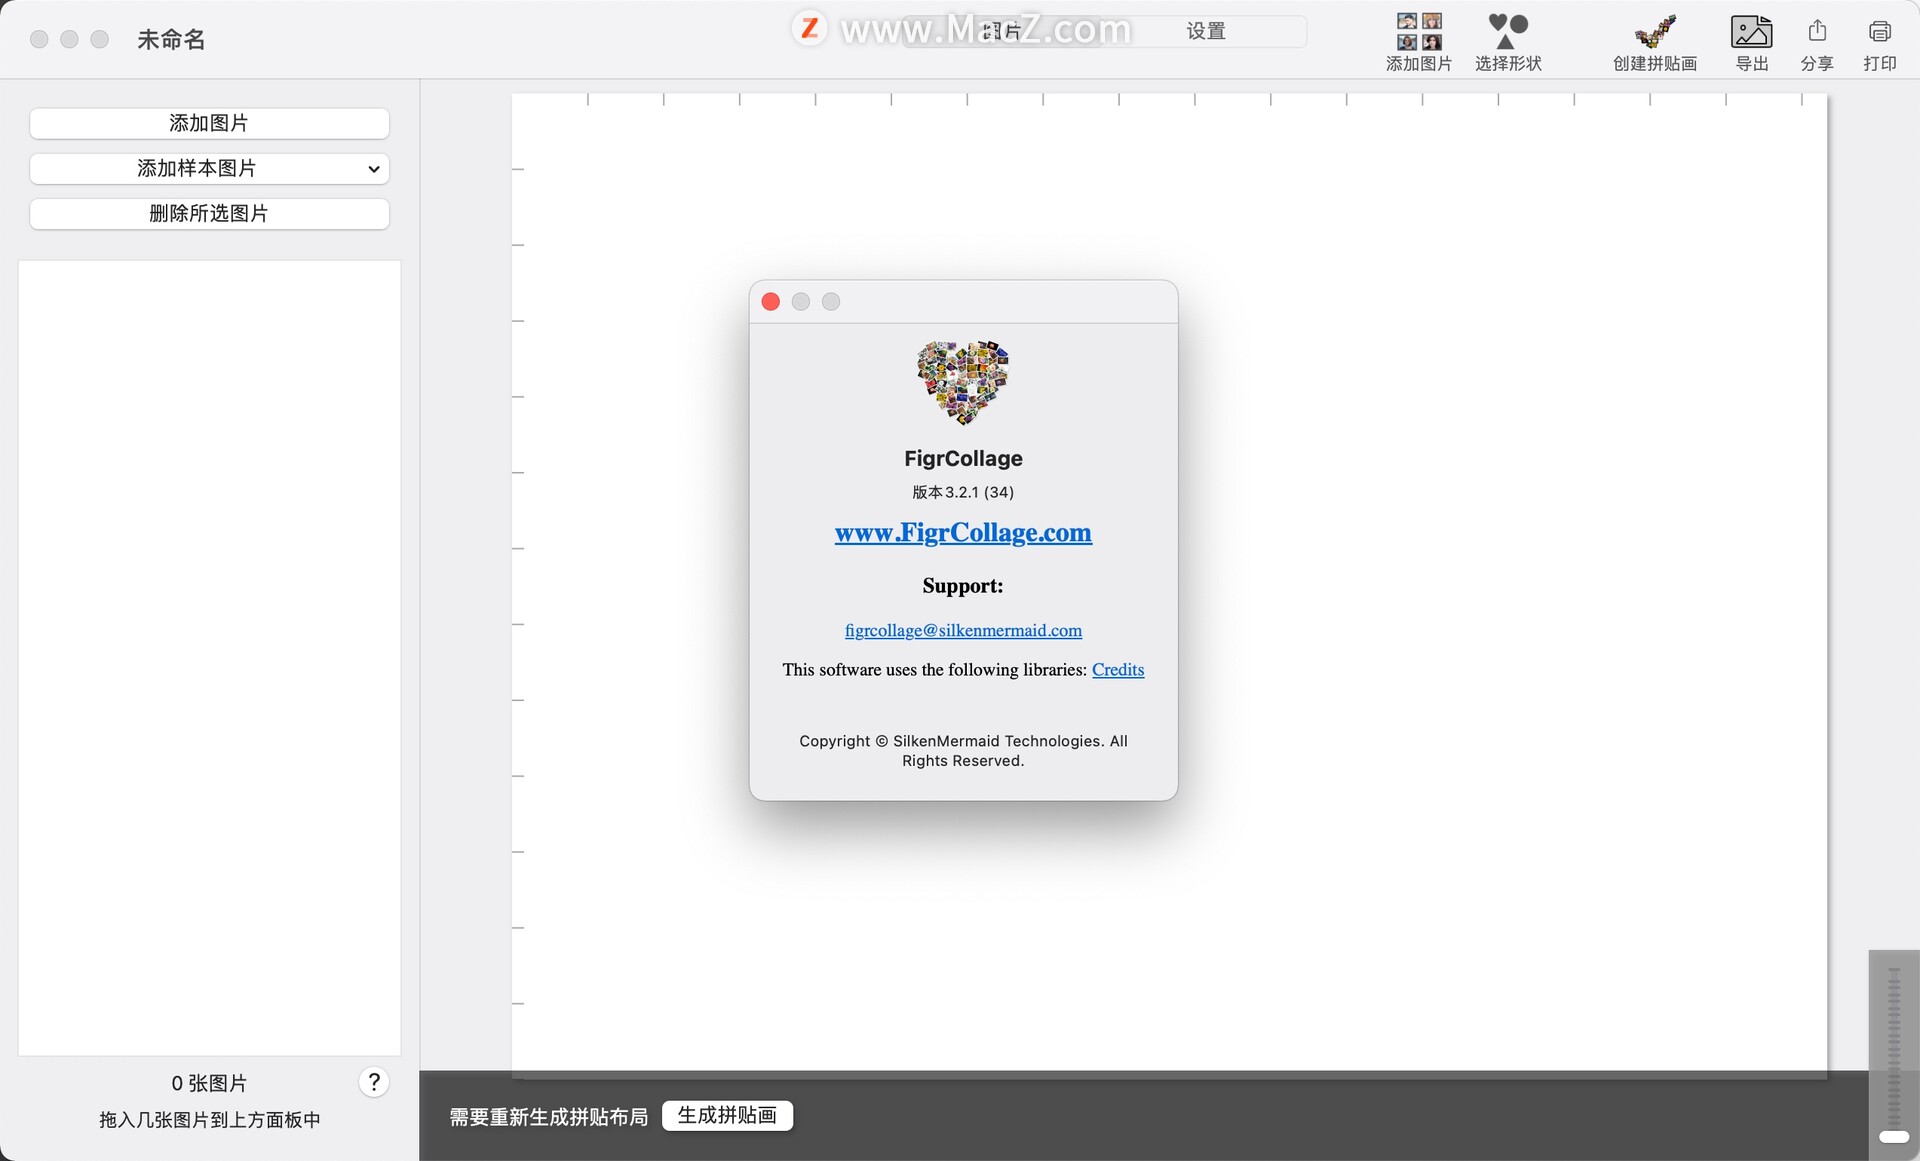This screenshot has height=1161, width=1920.
Task: Switch to the 图片 tab
Action: tap(1003, 31)
